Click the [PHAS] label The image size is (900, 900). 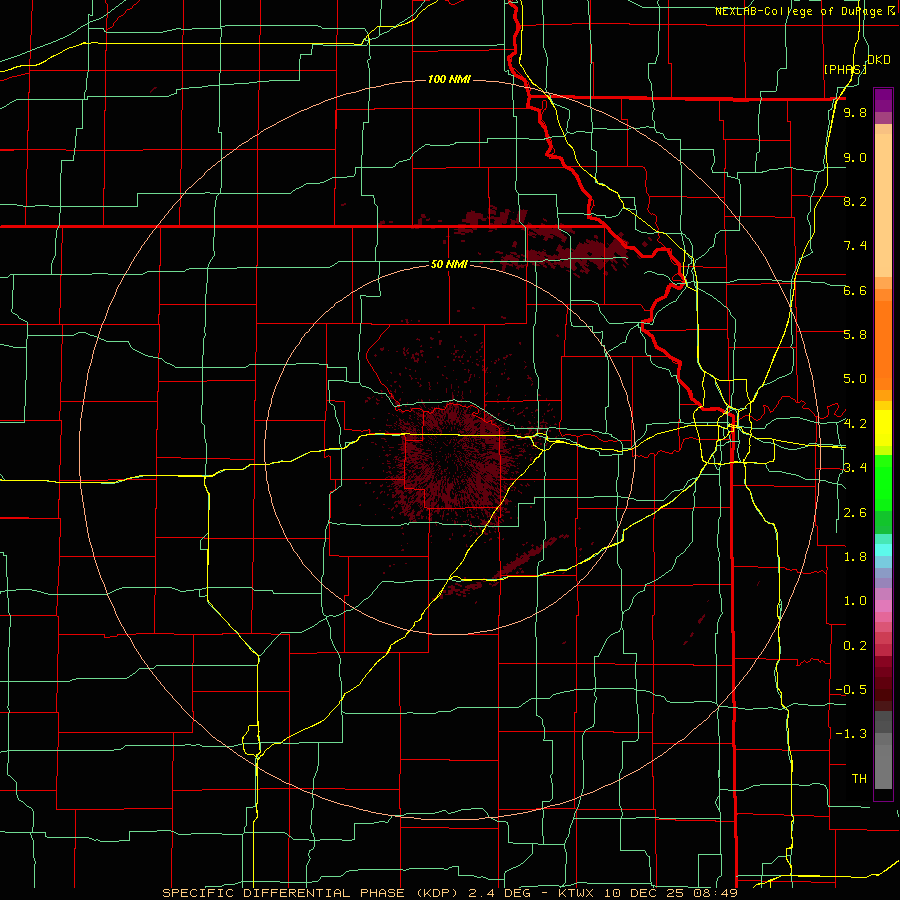tap(845, 69)
